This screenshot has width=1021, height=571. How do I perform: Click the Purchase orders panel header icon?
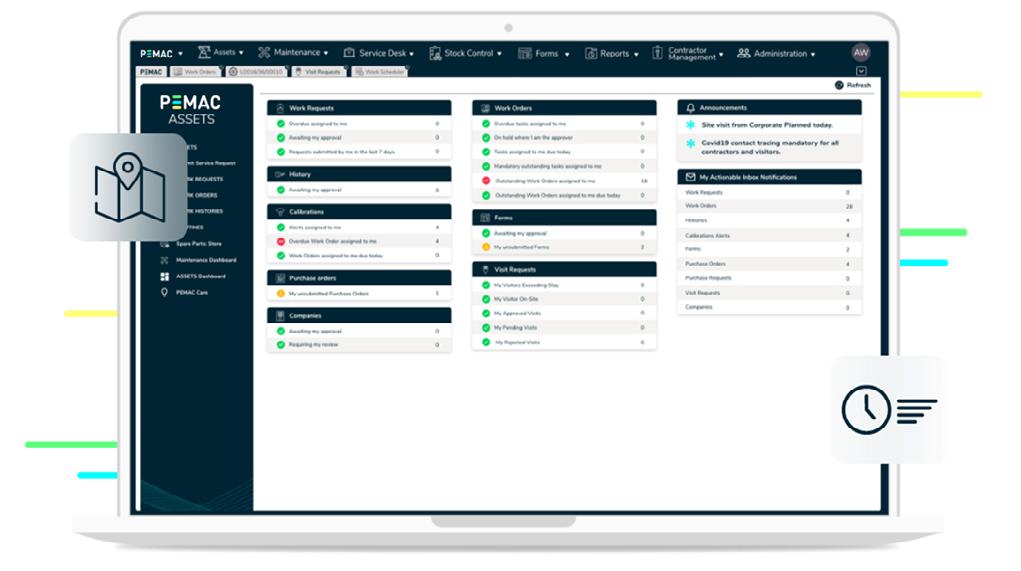280,278
